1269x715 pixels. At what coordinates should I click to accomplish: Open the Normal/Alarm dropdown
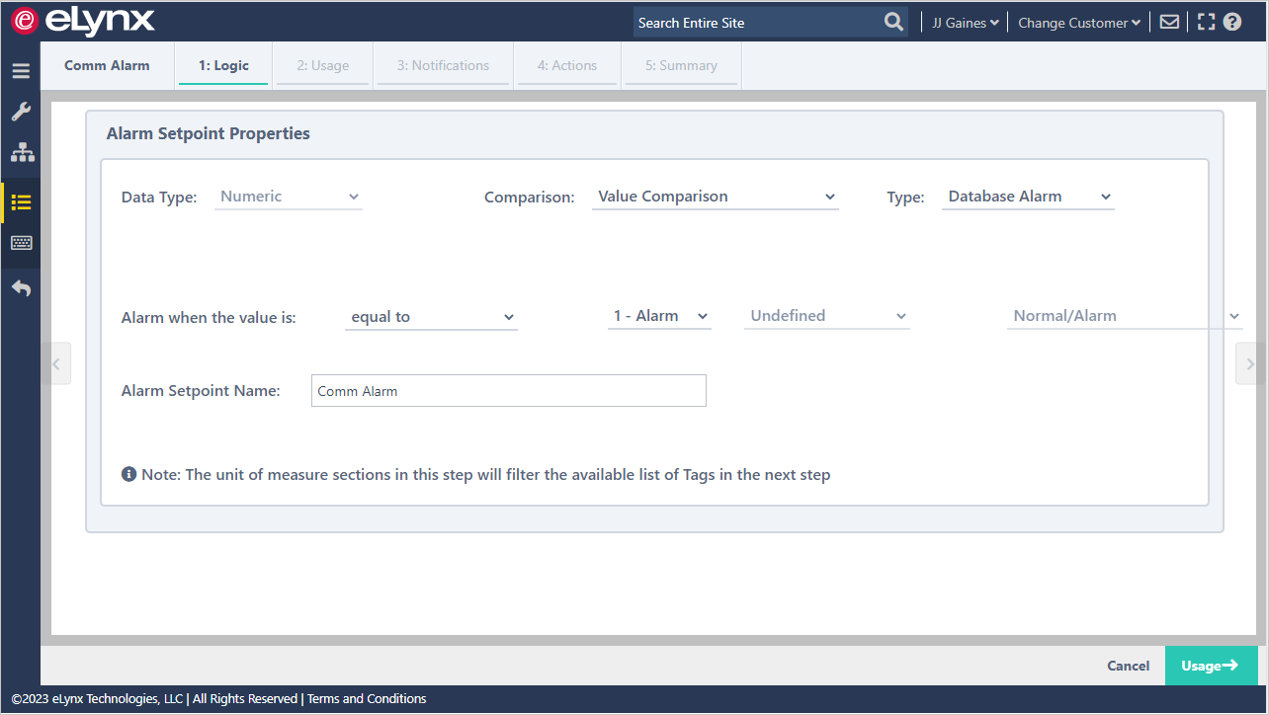coord(1125,316)
